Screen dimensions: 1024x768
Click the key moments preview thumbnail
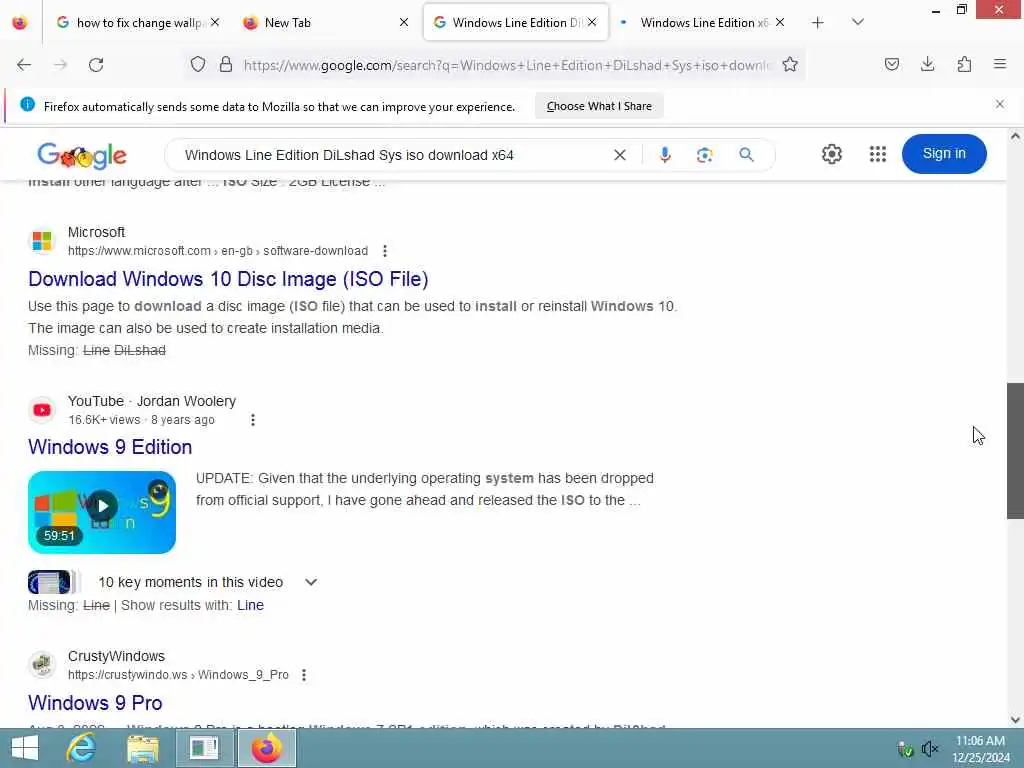click(x=54, y=582)
